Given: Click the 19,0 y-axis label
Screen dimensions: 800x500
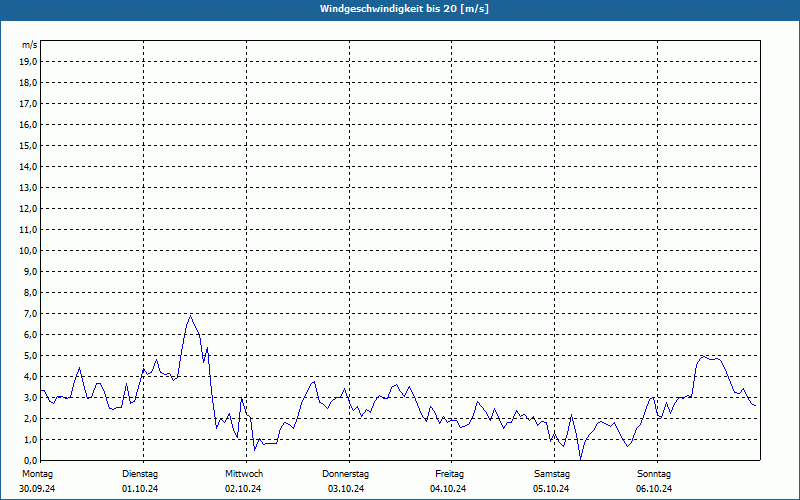Looking at the screenshot, I should 28,62.
